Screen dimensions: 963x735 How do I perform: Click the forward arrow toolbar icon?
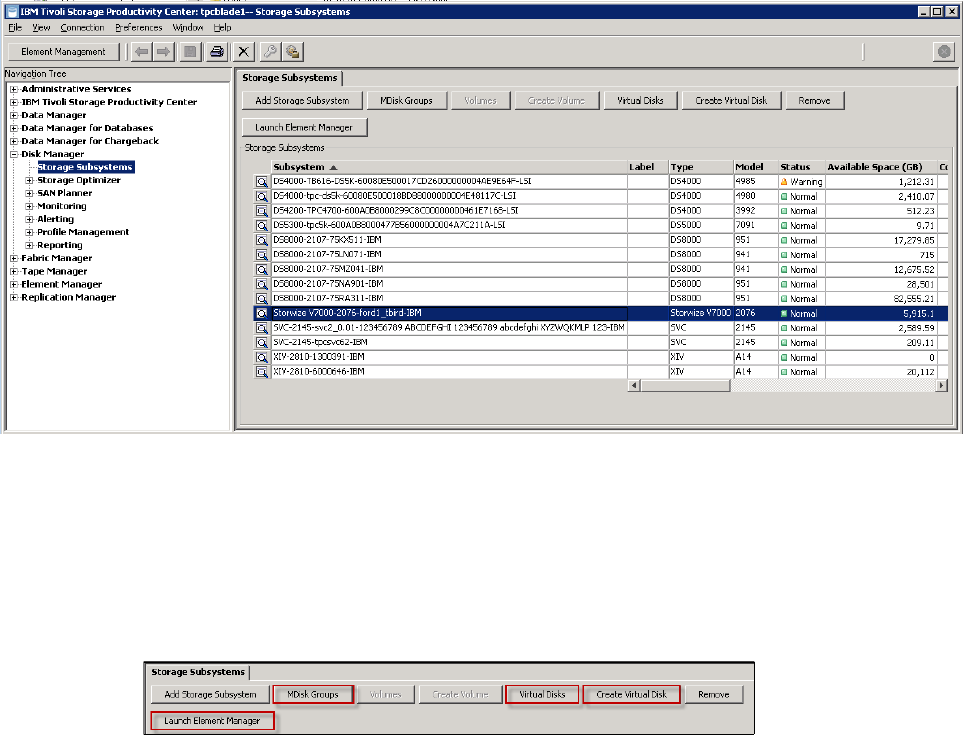(164, 52)
